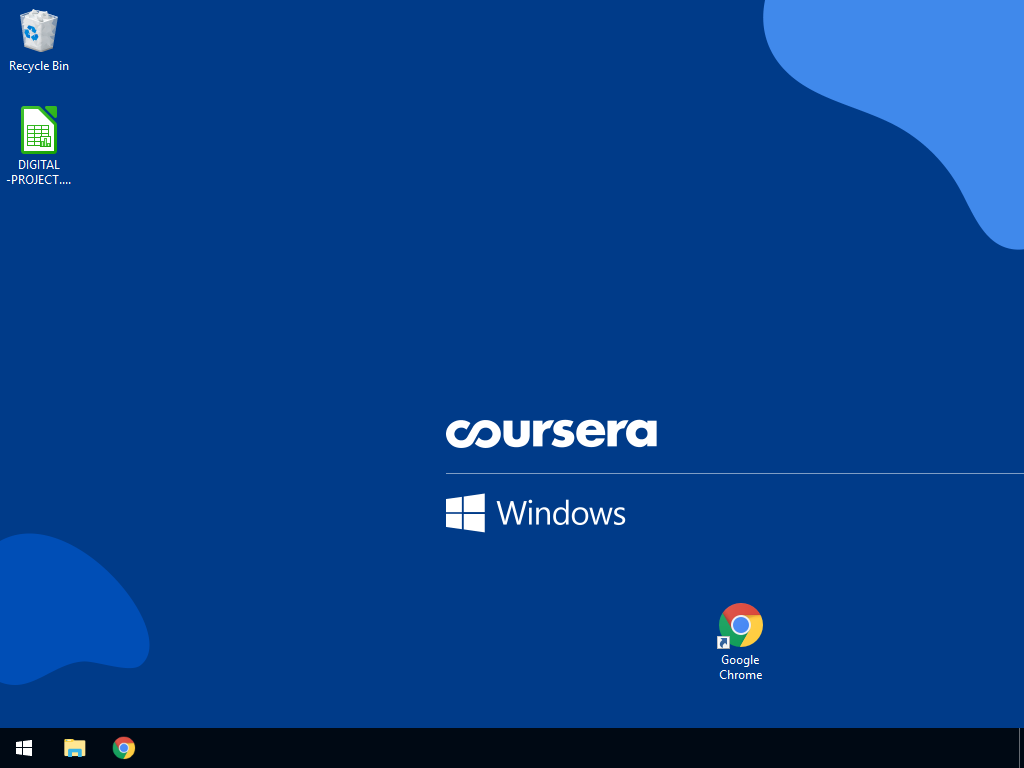The image size is (1024, 768).
Task: Open File Explorer from the taskbar
Action: tap(74, 748)
